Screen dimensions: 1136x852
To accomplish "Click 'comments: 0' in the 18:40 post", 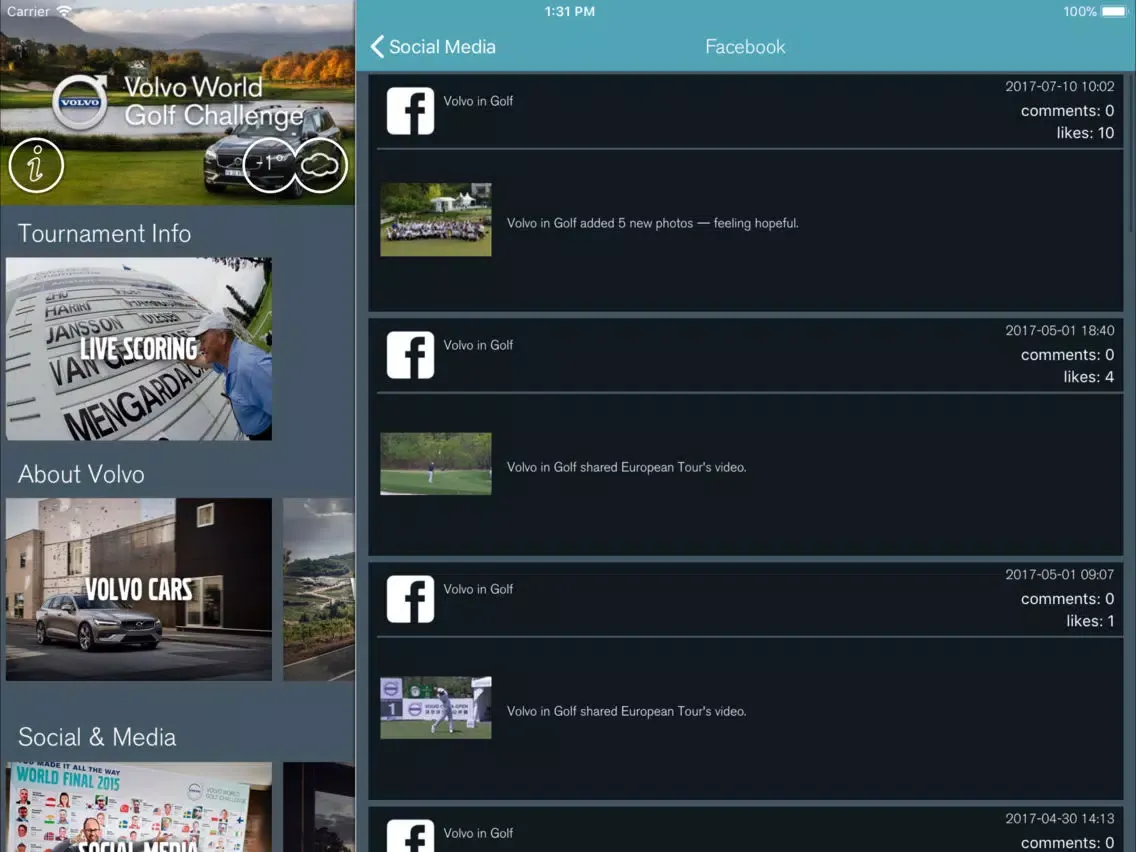I will [x=1068, y=355].
